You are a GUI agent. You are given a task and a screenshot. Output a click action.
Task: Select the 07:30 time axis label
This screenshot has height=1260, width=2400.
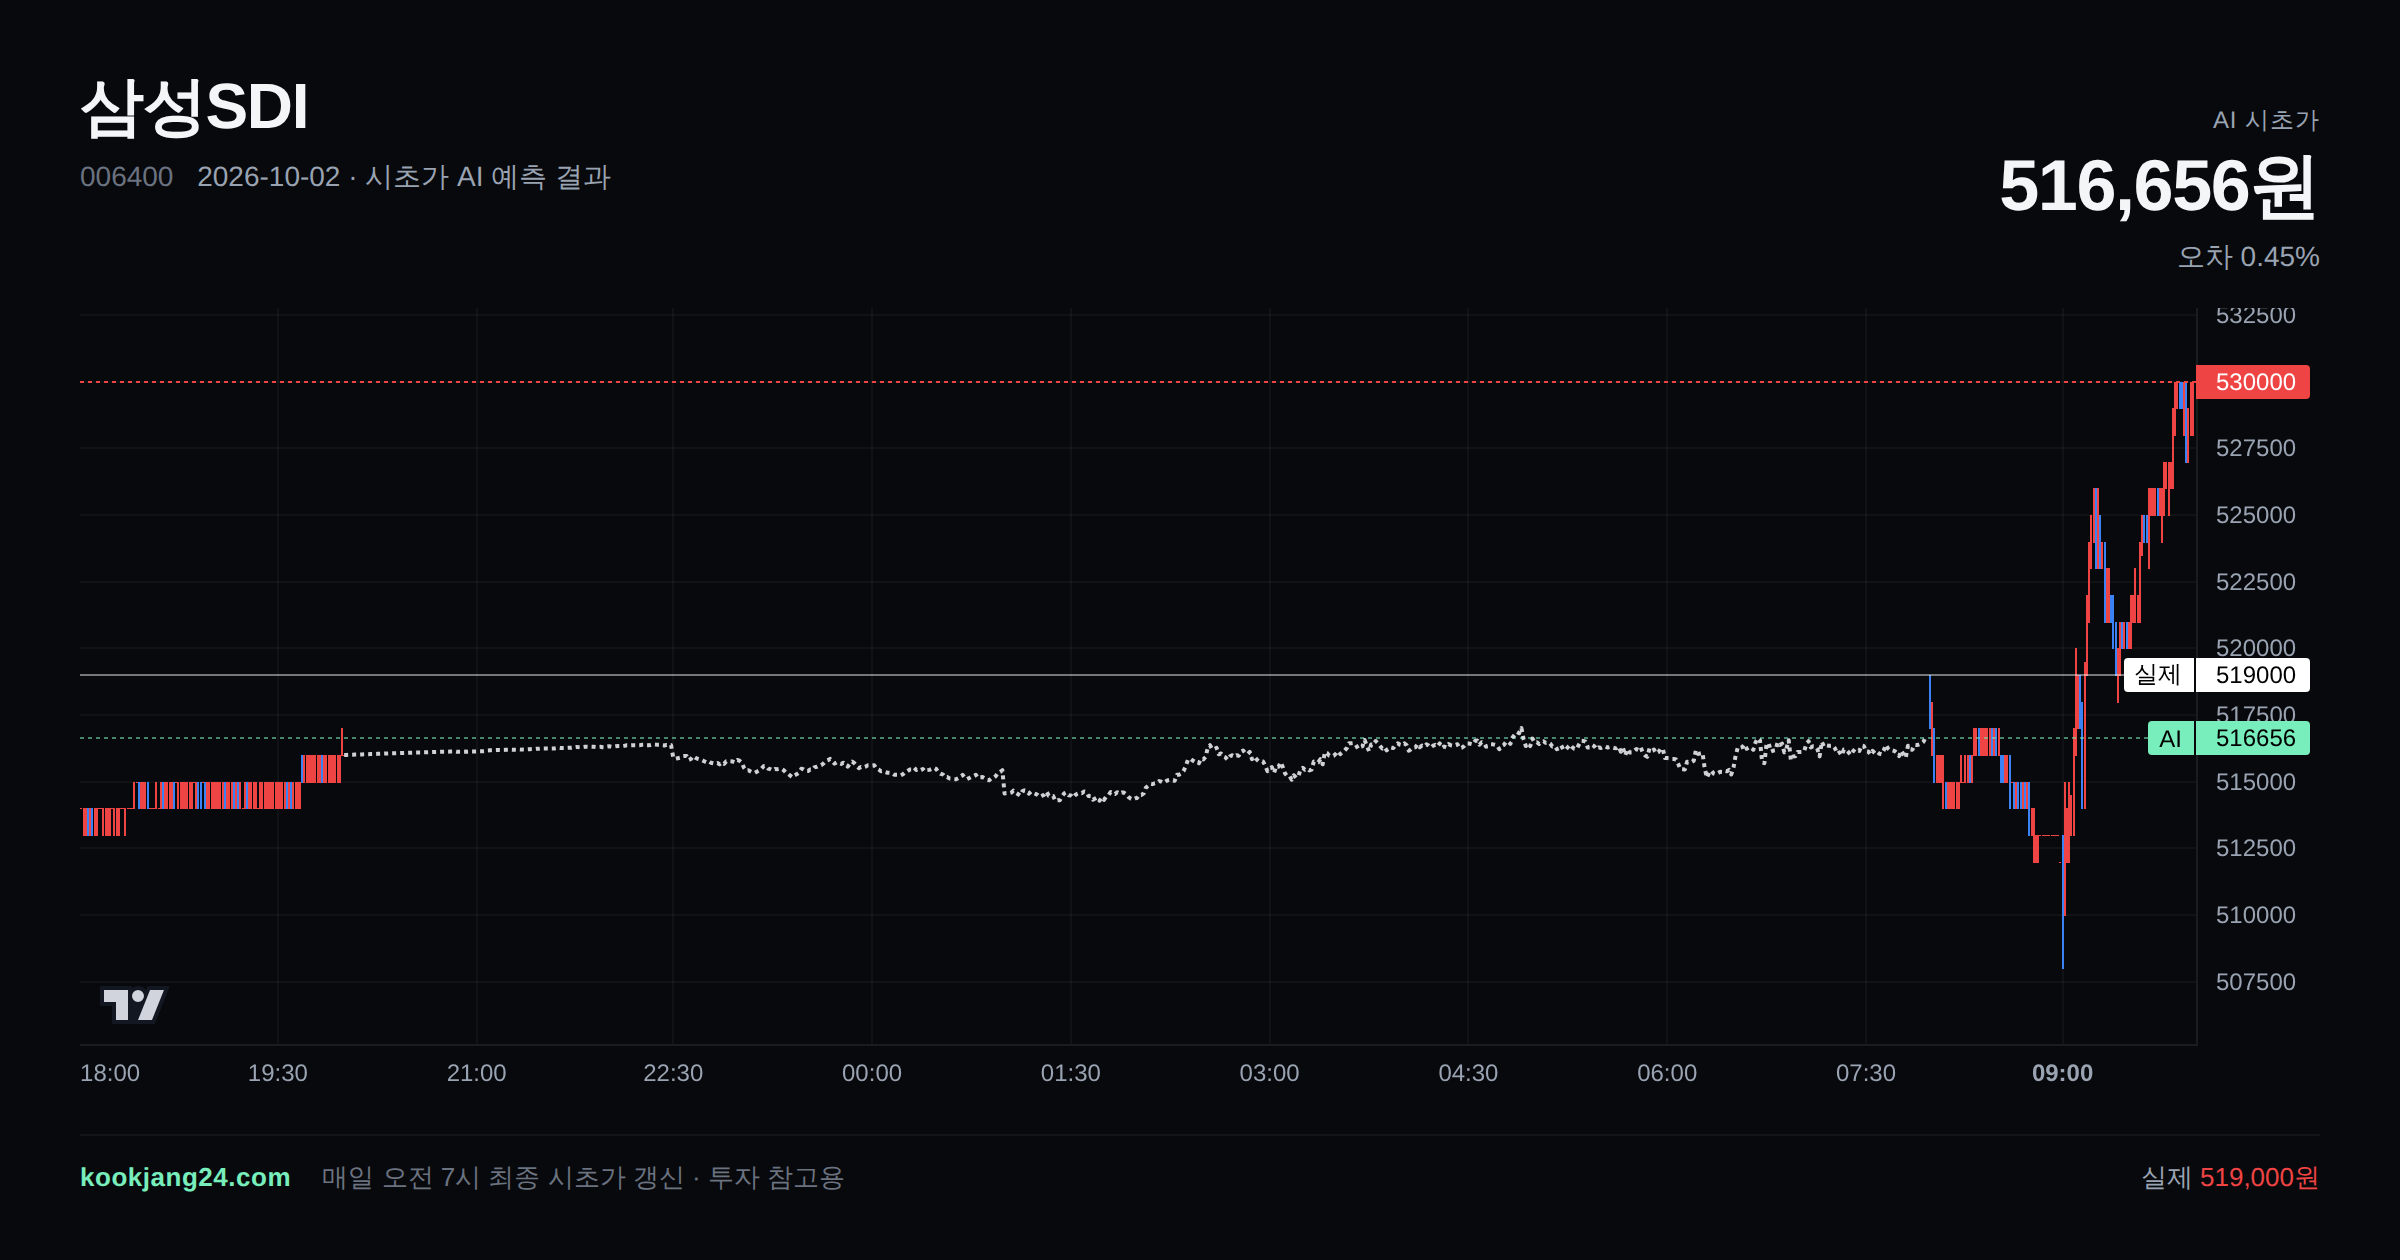click(1866, 1073)
